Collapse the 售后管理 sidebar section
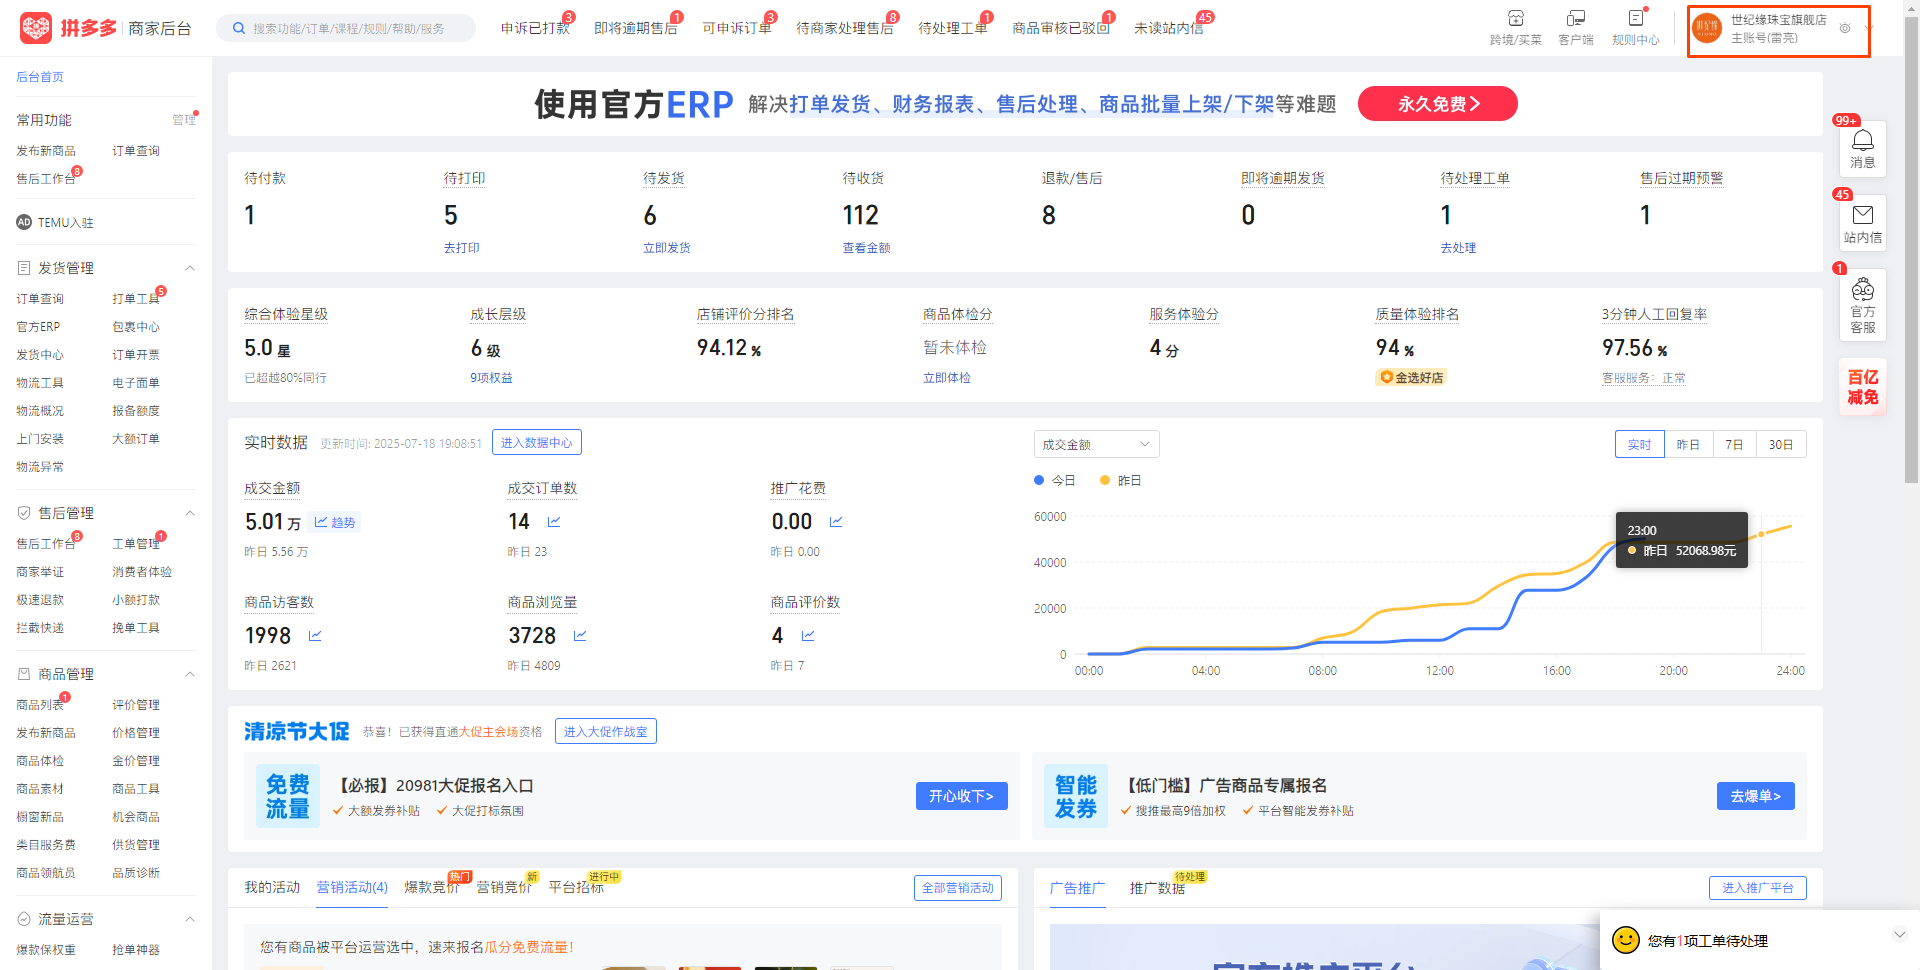Image resolution: width=1920 pixels, height=970 pixels. 190,513
